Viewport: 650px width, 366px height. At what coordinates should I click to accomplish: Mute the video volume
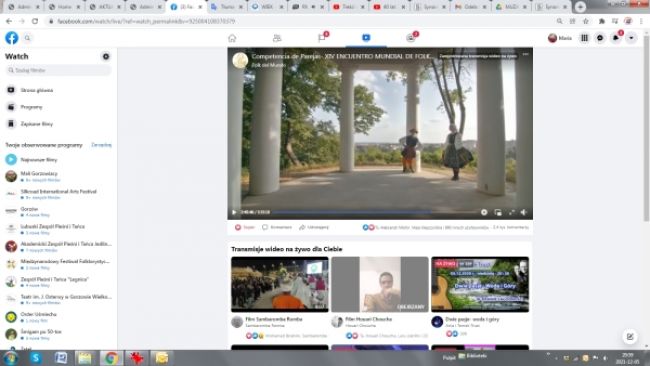click(524, 212)
